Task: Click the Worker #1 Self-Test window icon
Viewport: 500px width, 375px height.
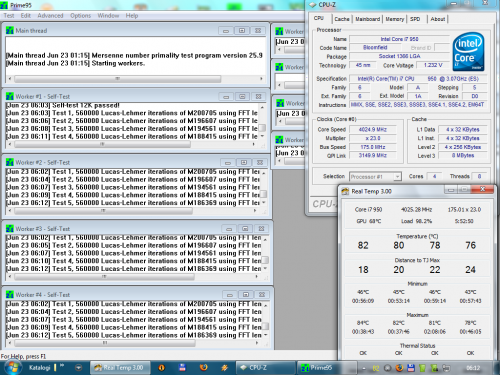Action: 10,97
